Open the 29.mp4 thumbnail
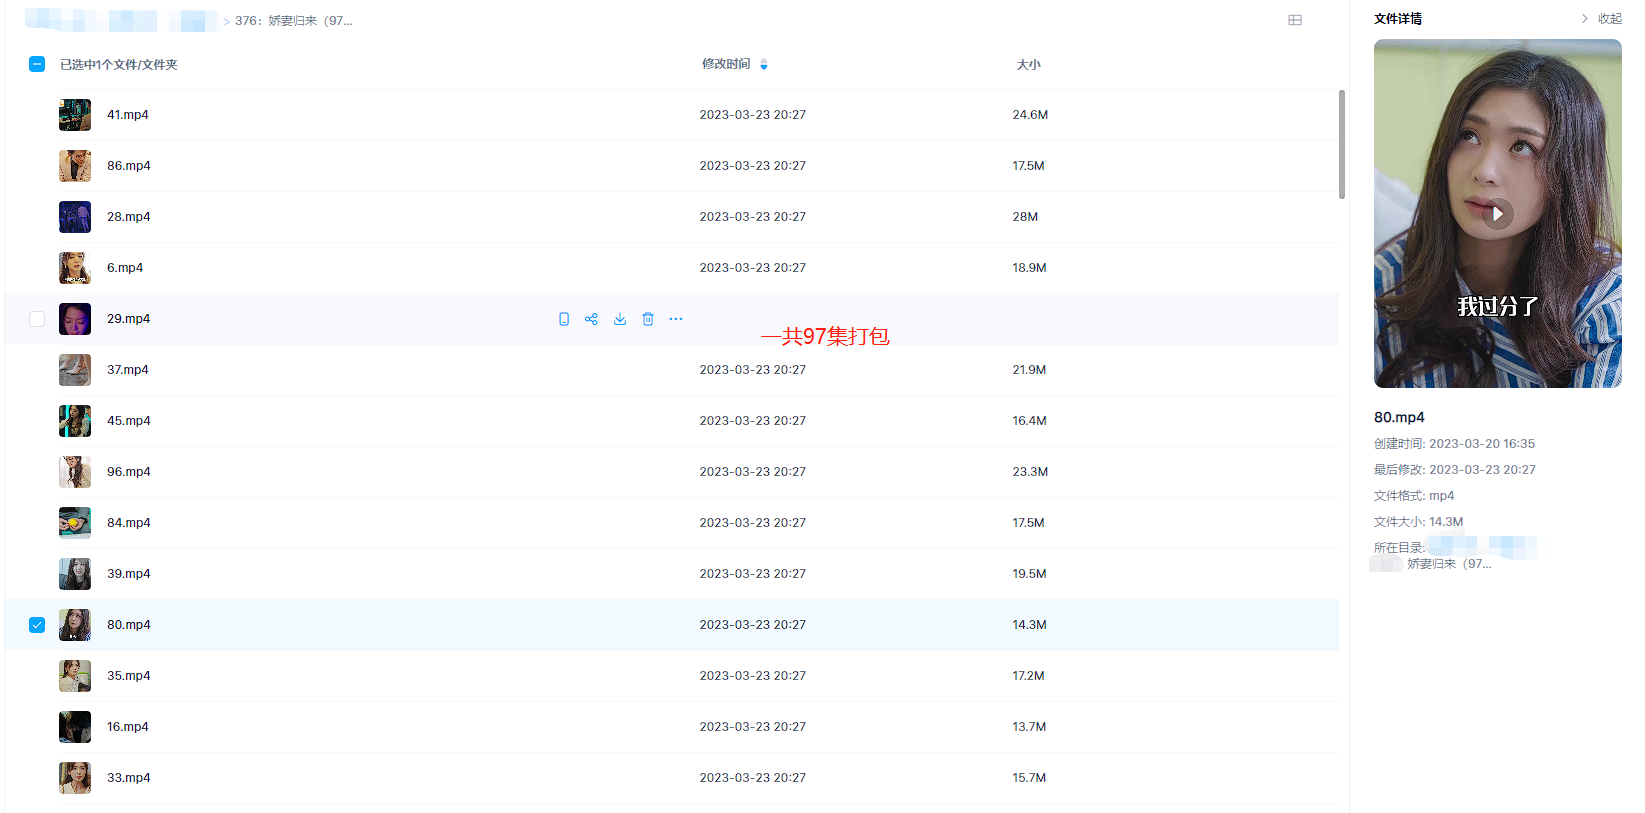The width and height of the screenshot is (1645, 813). tap(75, 319)
